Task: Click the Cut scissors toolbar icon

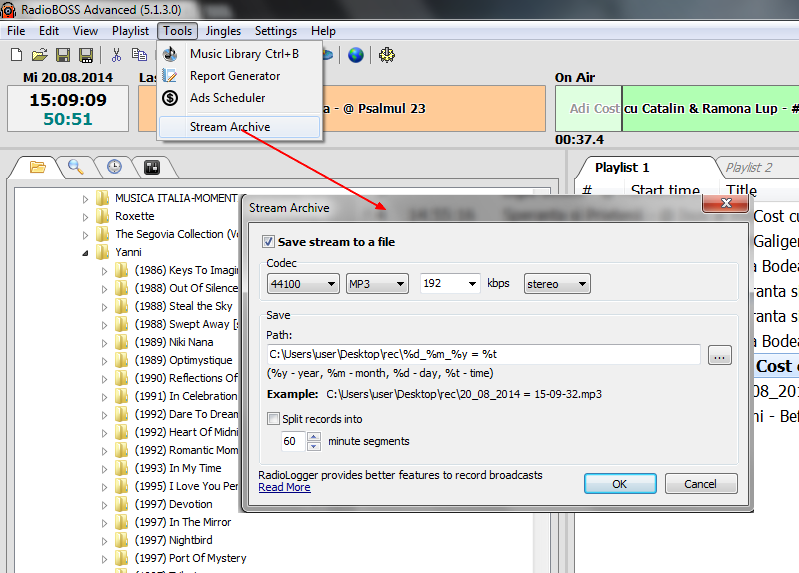Action: [117, 55]
